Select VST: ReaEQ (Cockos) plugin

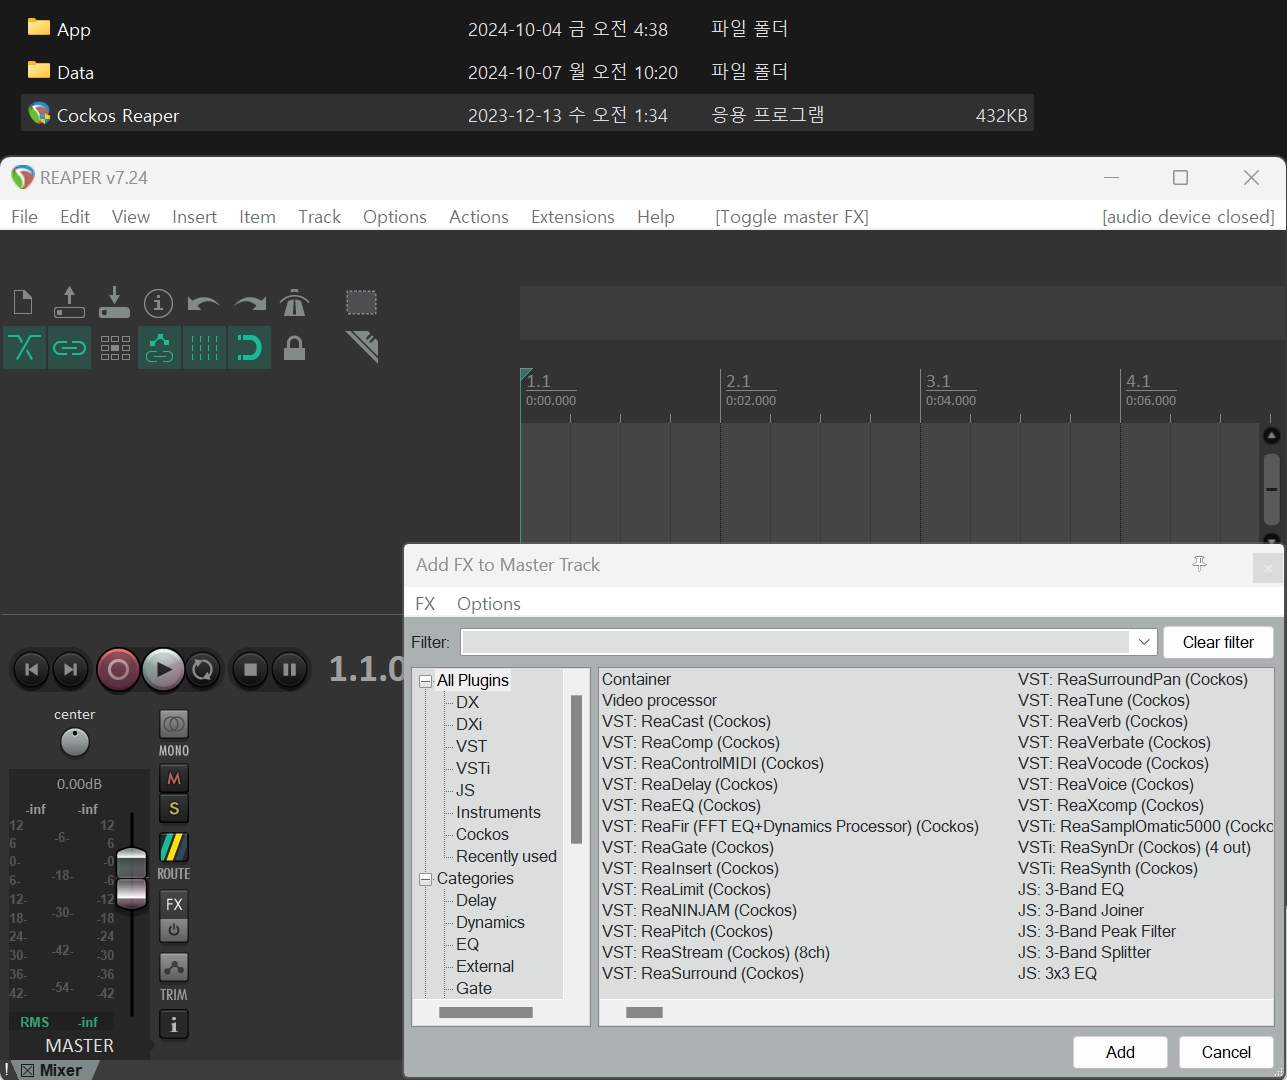click(x=681, y=805)
